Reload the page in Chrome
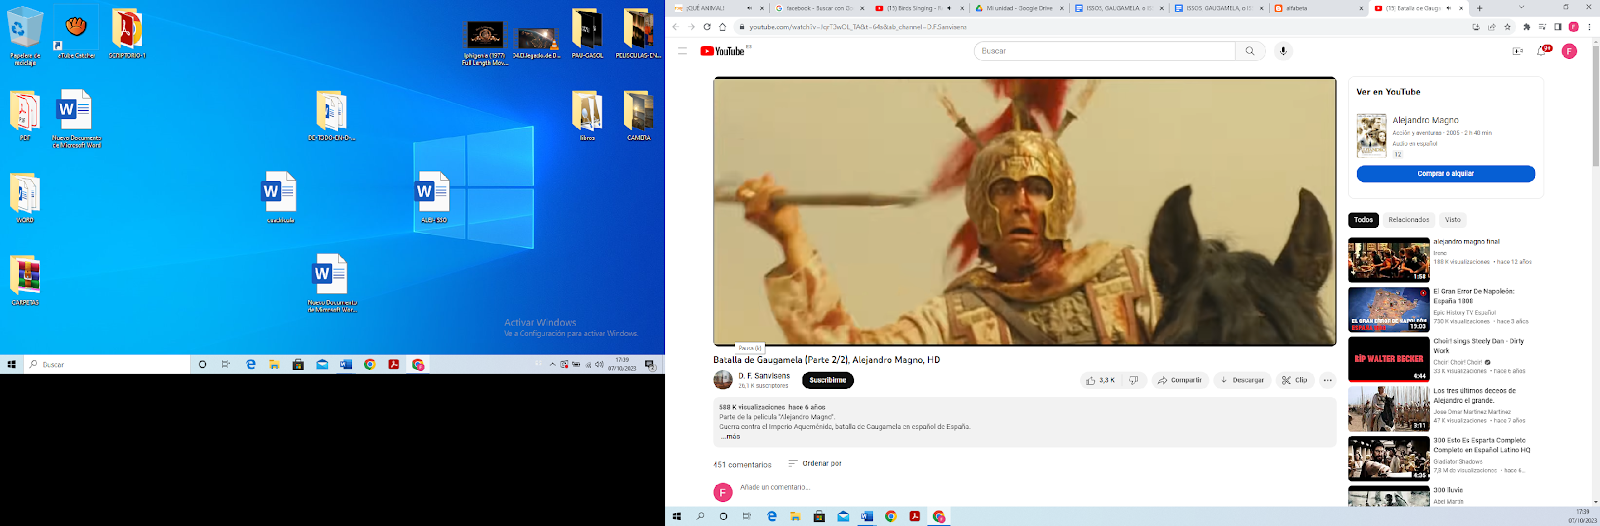1600x526 pixels. point(707,27)
